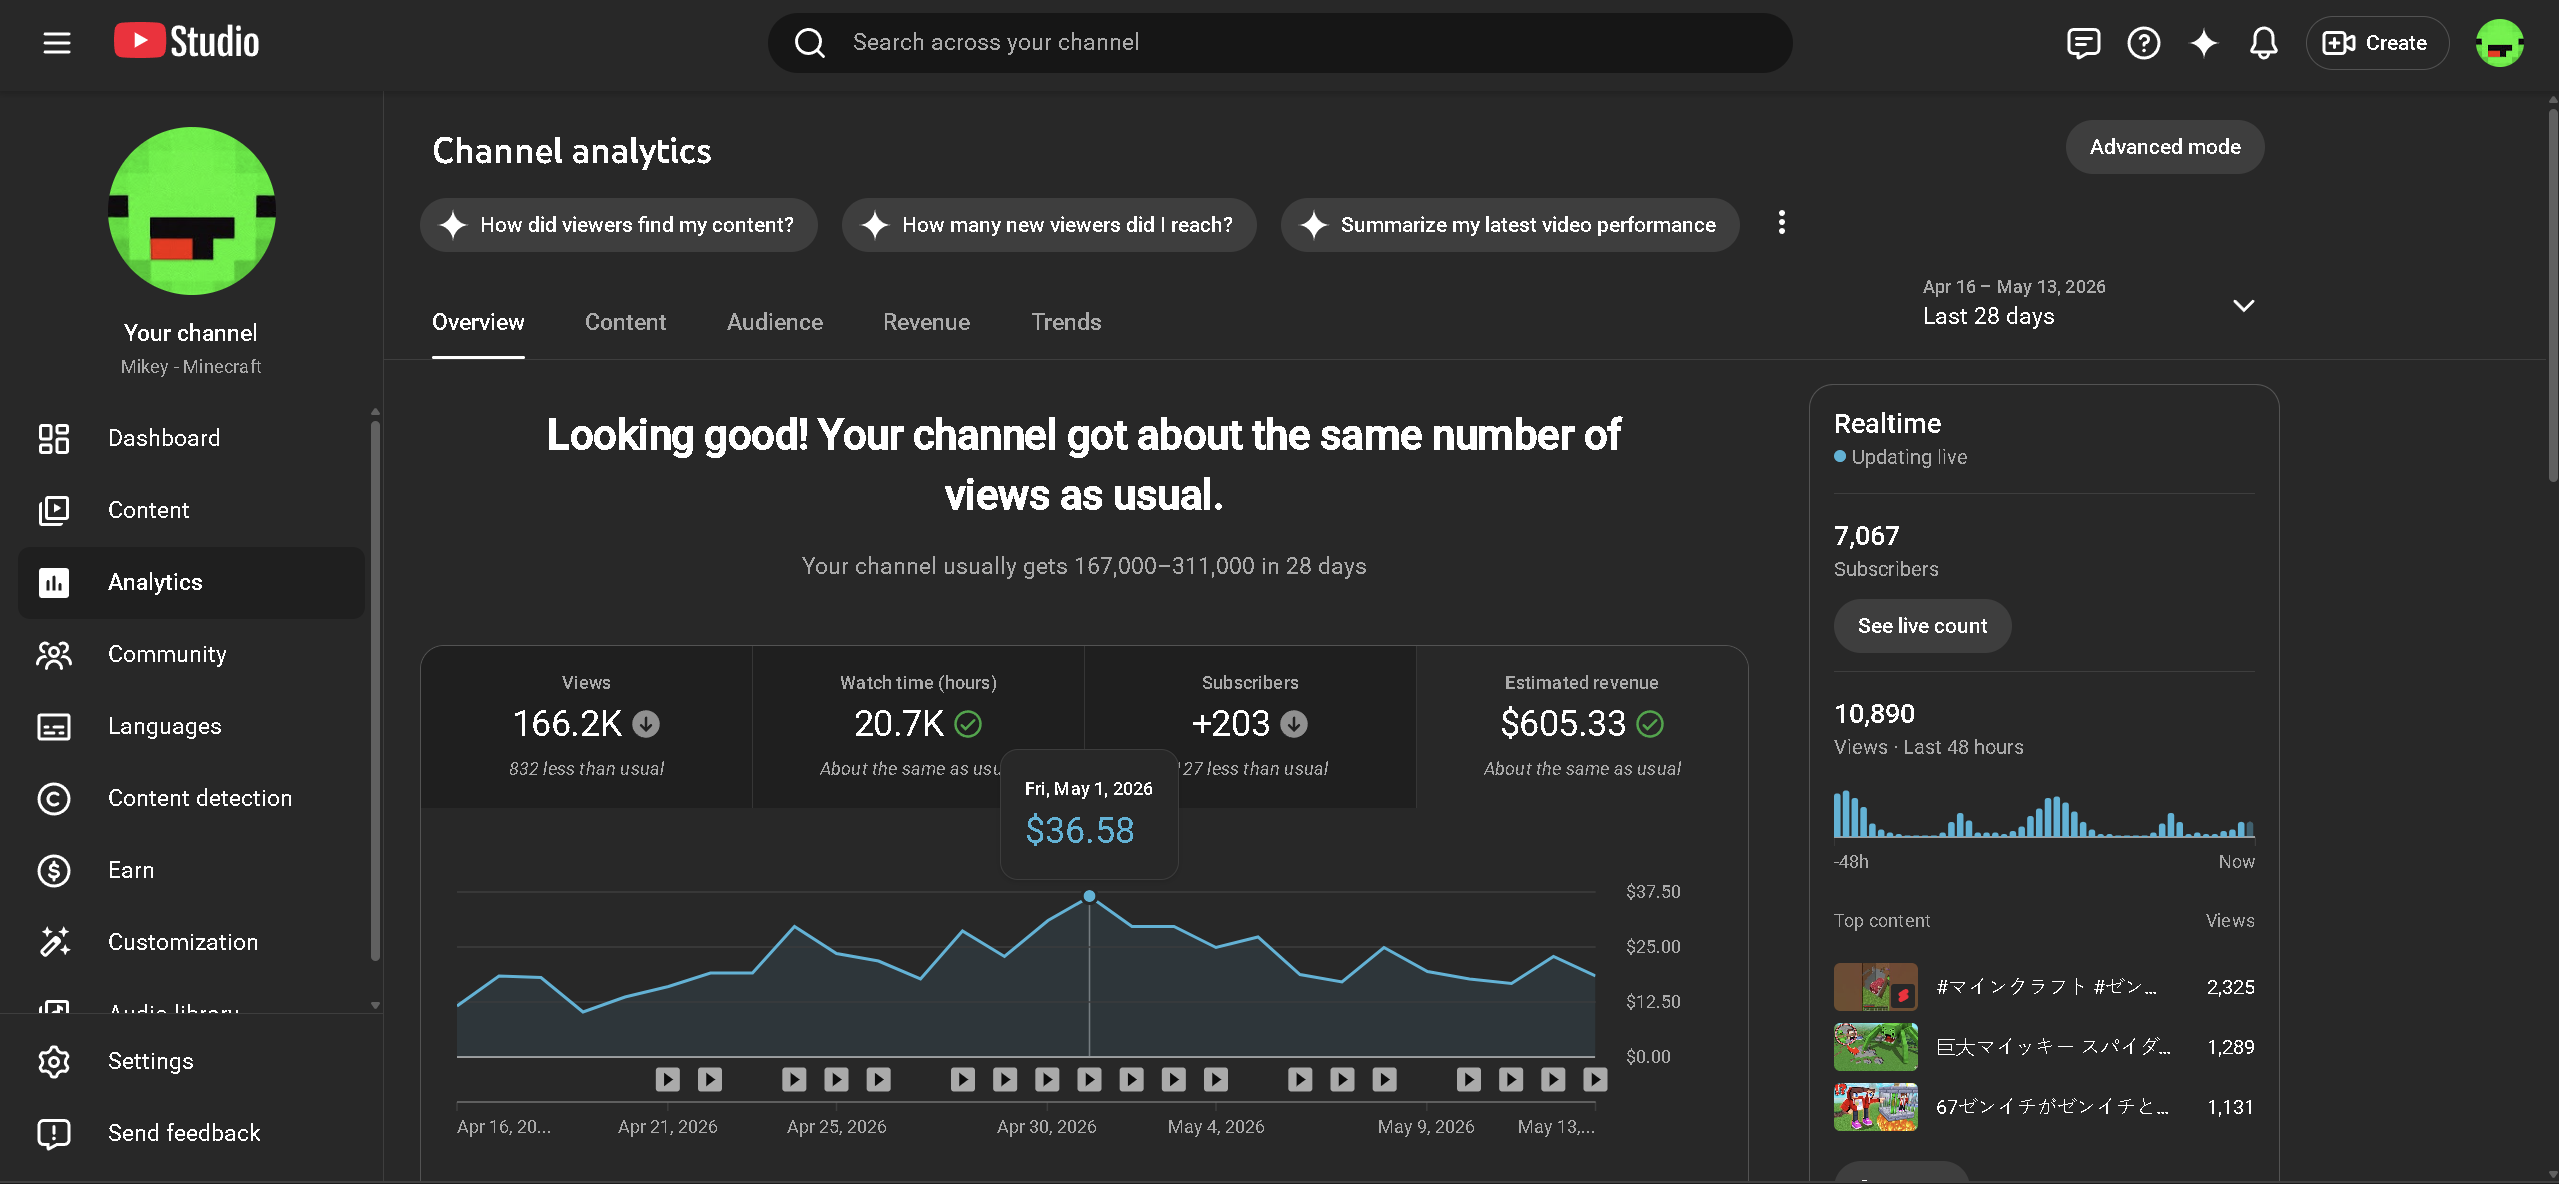Open the hamburger navigation menu
2559x1184 pixels.
(57, 42)
